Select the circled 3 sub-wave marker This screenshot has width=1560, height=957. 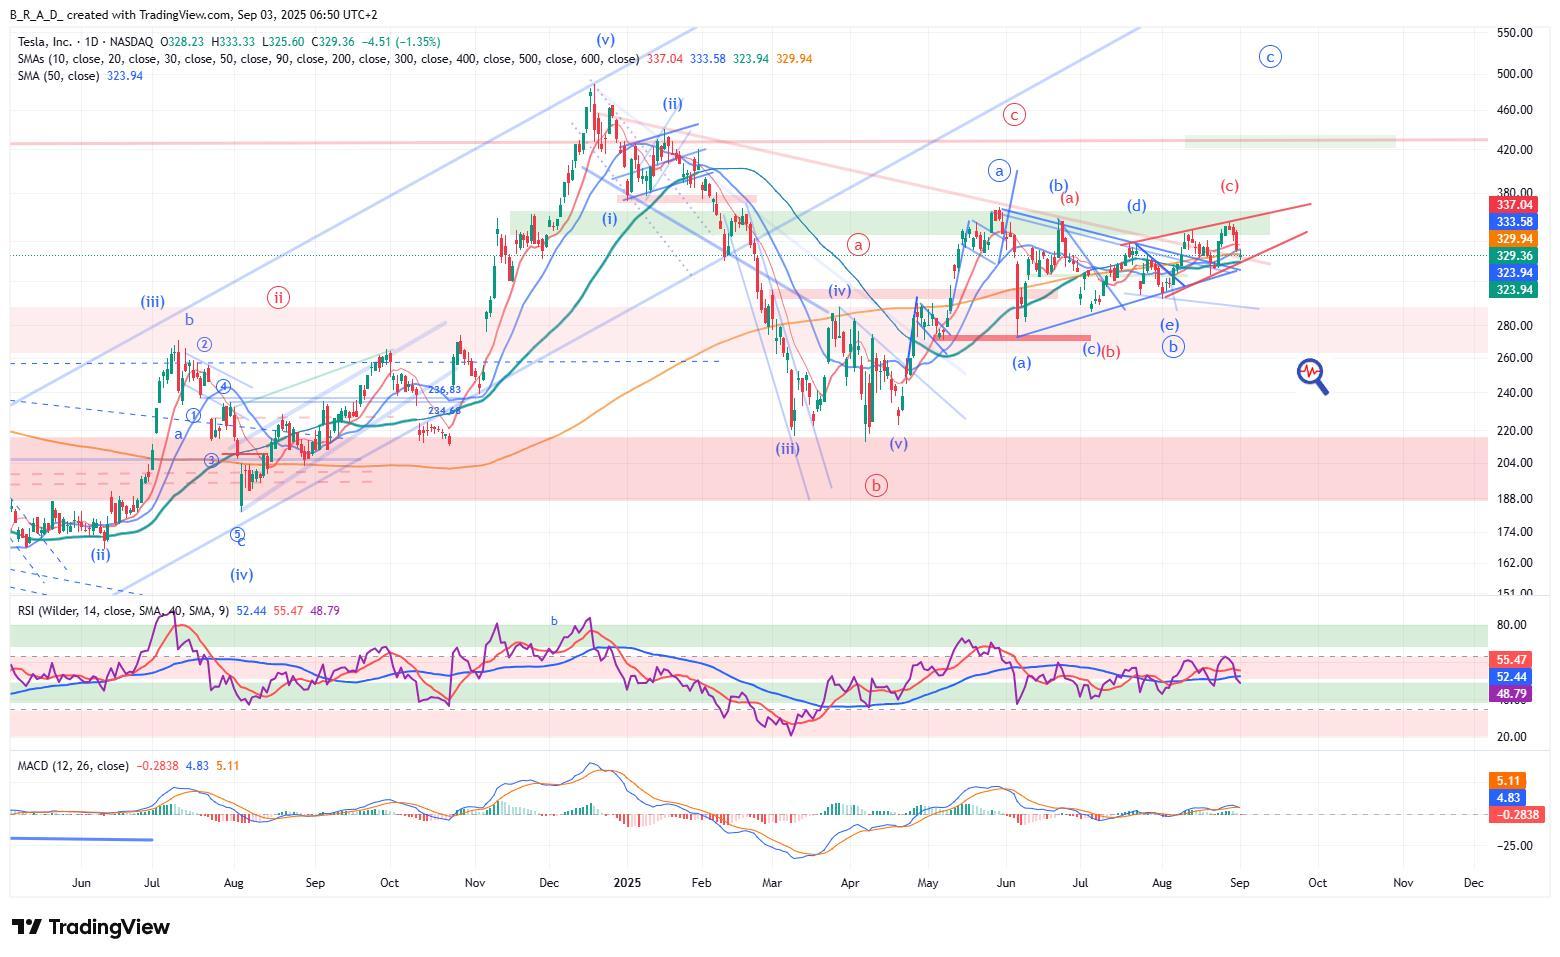tap(211, 460)
